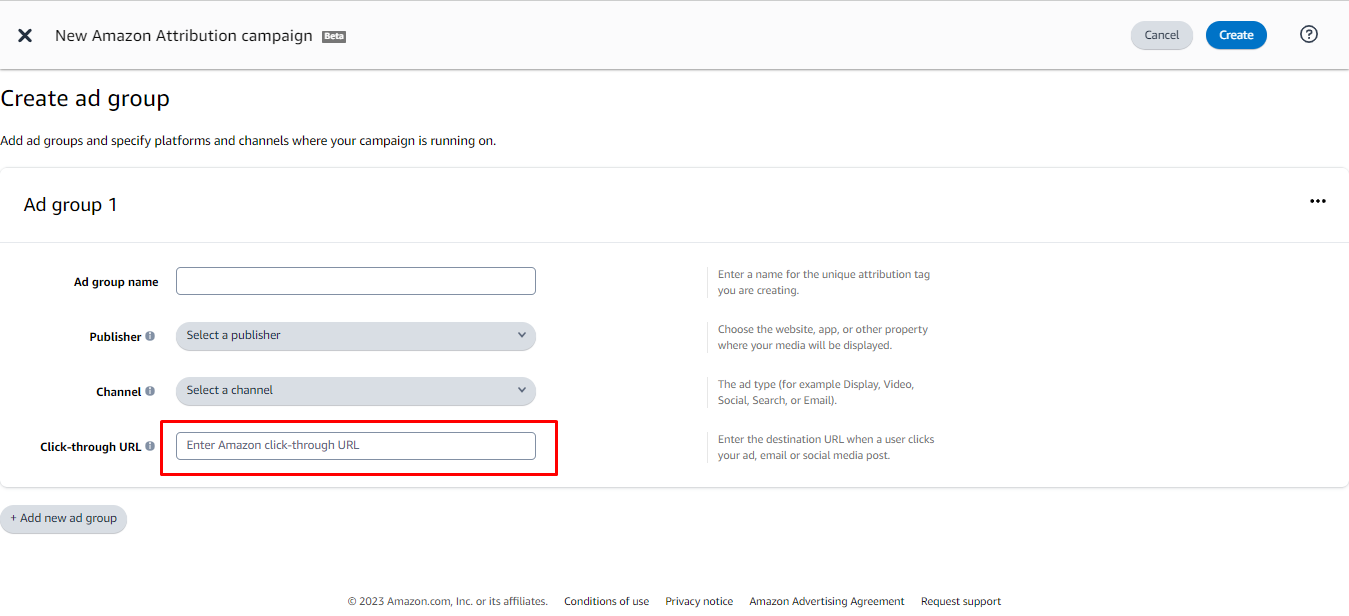Click the Ad group name label
The height and width of the screenshot is (616, 1349).
116,282
